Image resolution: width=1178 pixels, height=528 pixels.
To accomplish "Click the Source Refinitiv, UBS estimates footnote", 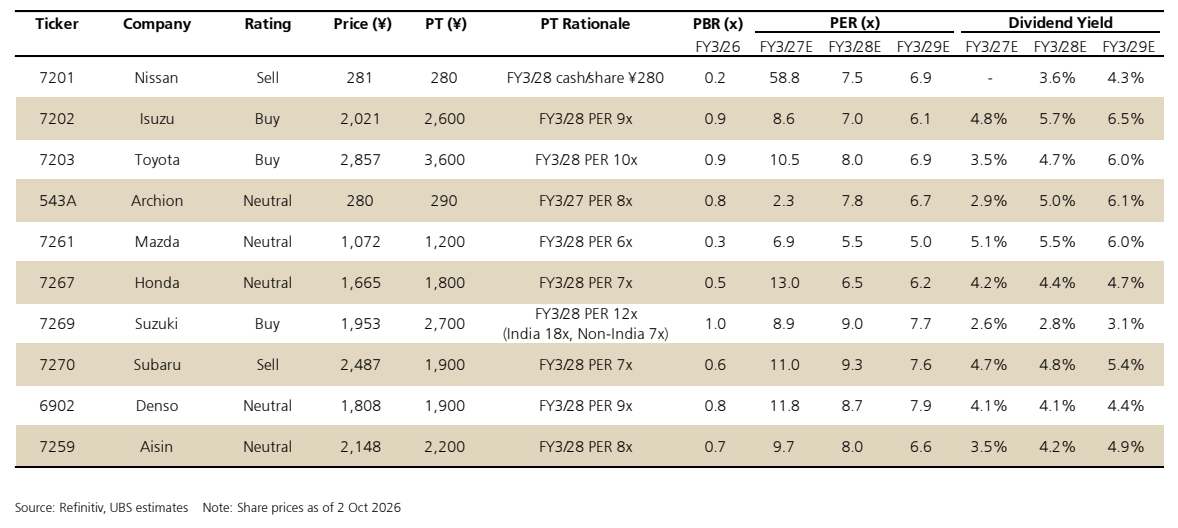I will pos(101,508).
